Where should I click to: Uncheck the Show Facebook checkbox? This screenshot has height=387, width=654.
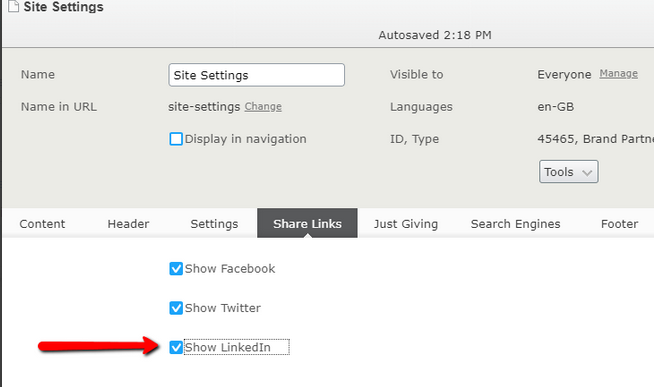point(176,269)
